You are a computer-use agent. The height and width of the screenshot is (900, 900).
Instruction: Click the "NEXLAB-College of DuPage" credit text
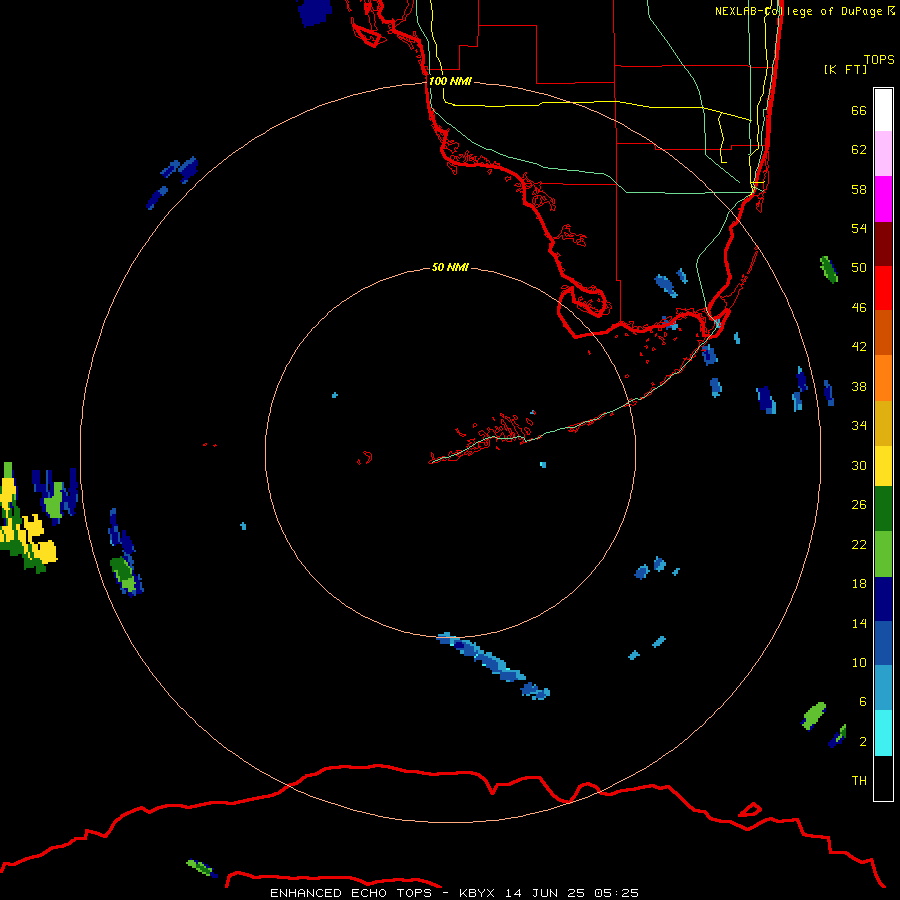798,11
